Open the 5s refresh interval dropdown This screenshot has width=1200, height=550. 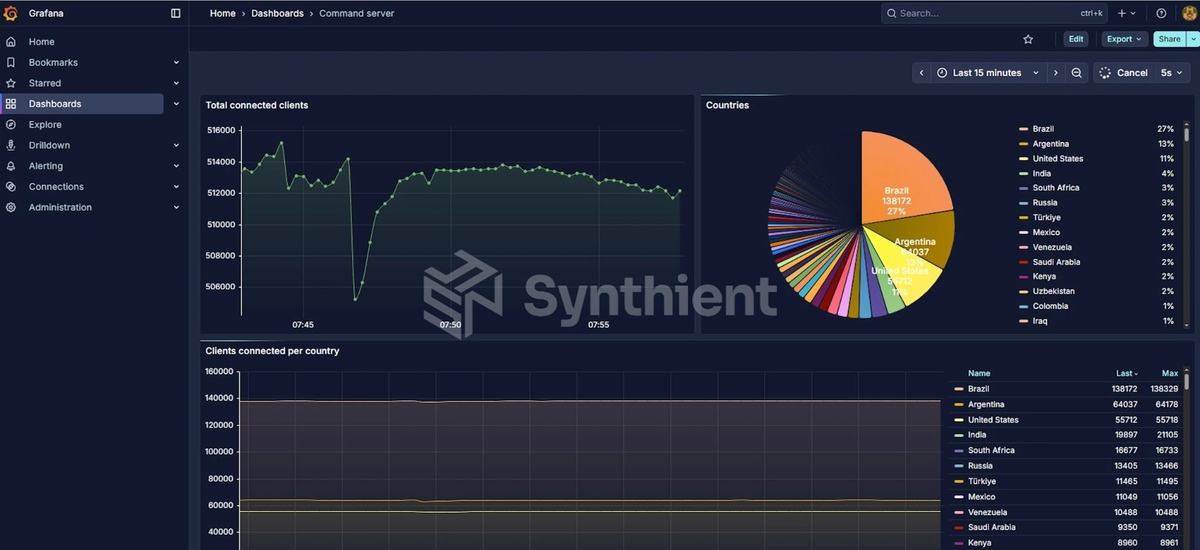[x=1171, y=73]
